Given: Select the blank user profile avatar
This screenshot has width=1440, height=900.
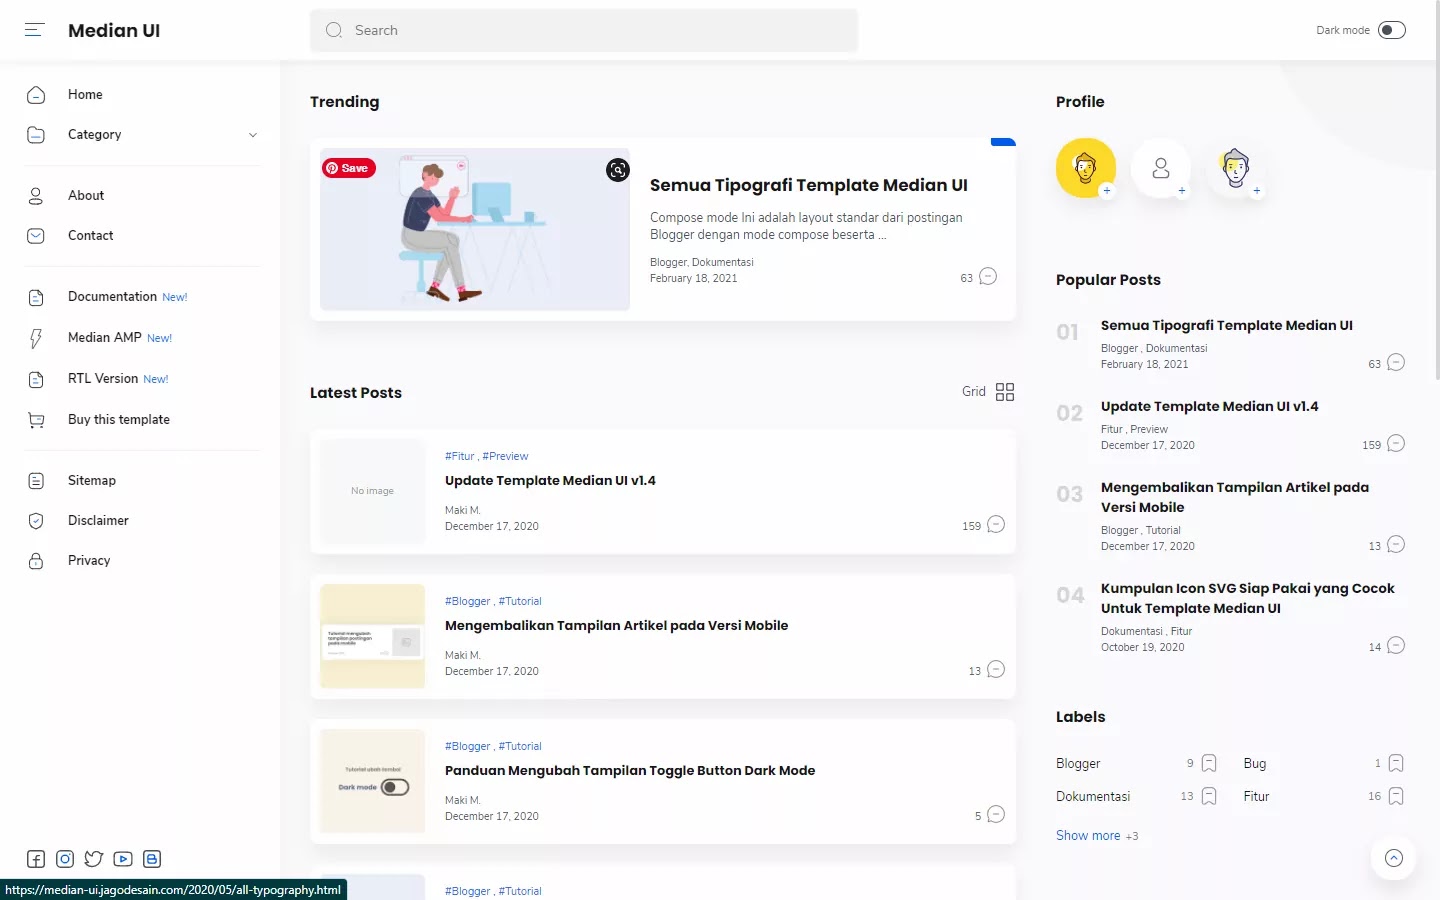Looking at the screenshot, I should (x=1161, y=168).
